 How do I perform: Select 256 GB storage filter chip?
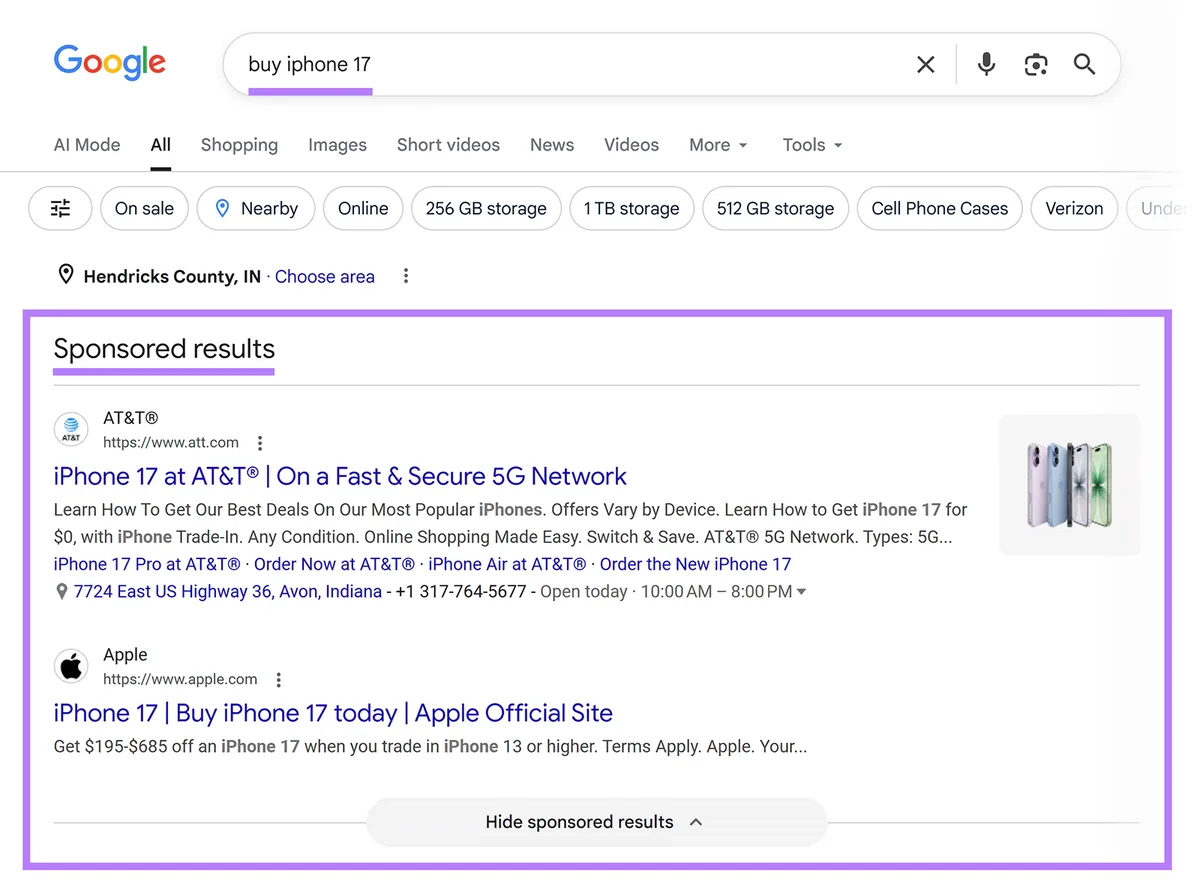coord(486,209)
